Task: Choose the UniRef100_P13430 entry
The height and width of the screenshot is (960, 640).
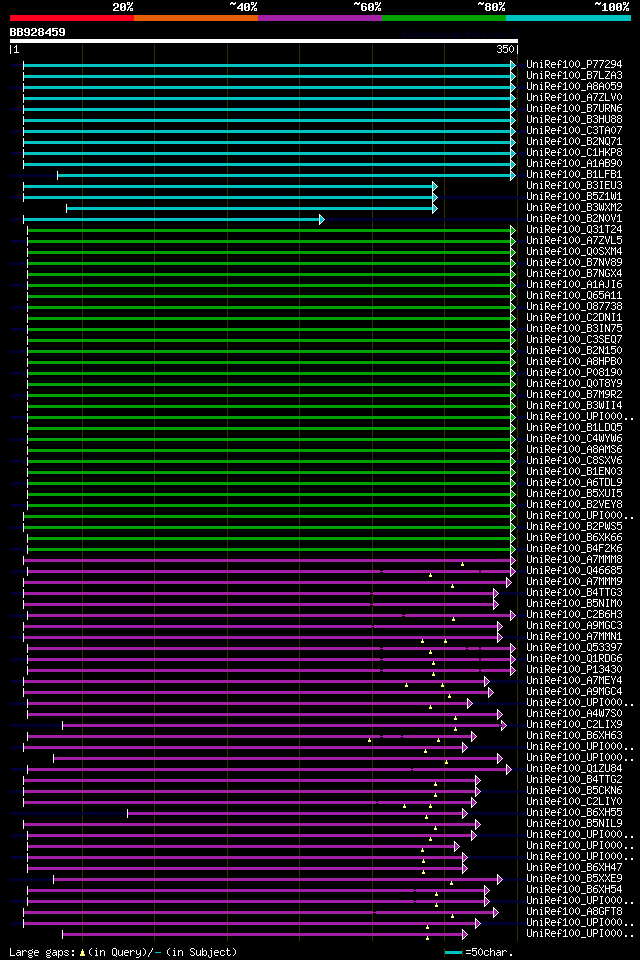Action: coord(574,670)
